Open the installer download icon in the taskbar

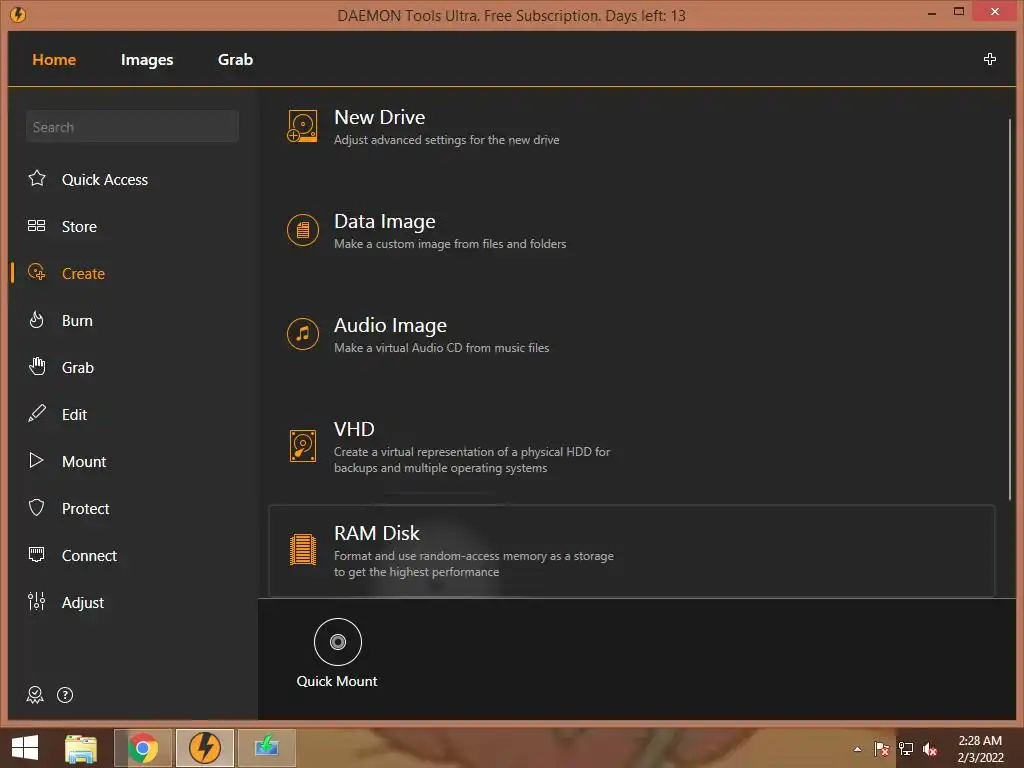click(266, 748)
